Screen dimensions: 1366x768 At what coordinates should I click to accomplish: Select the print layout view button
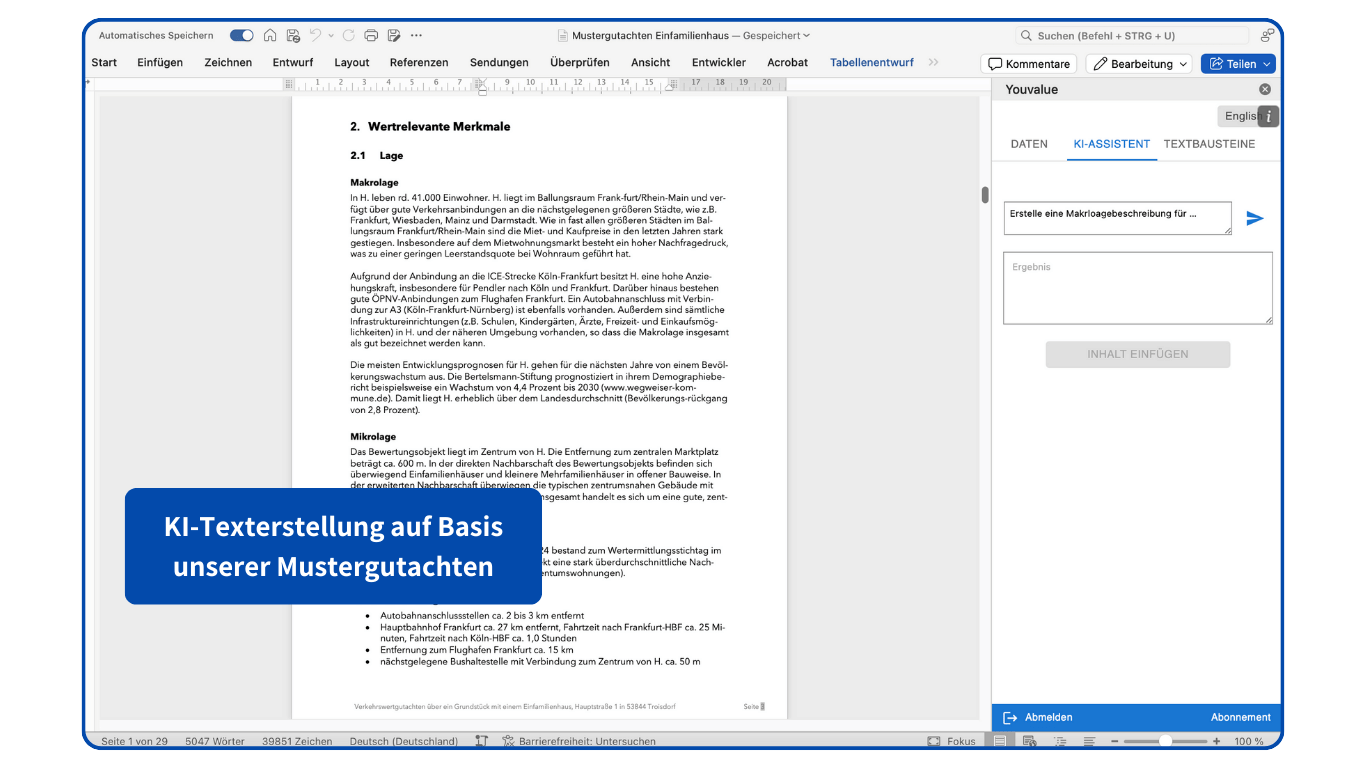1000,741
